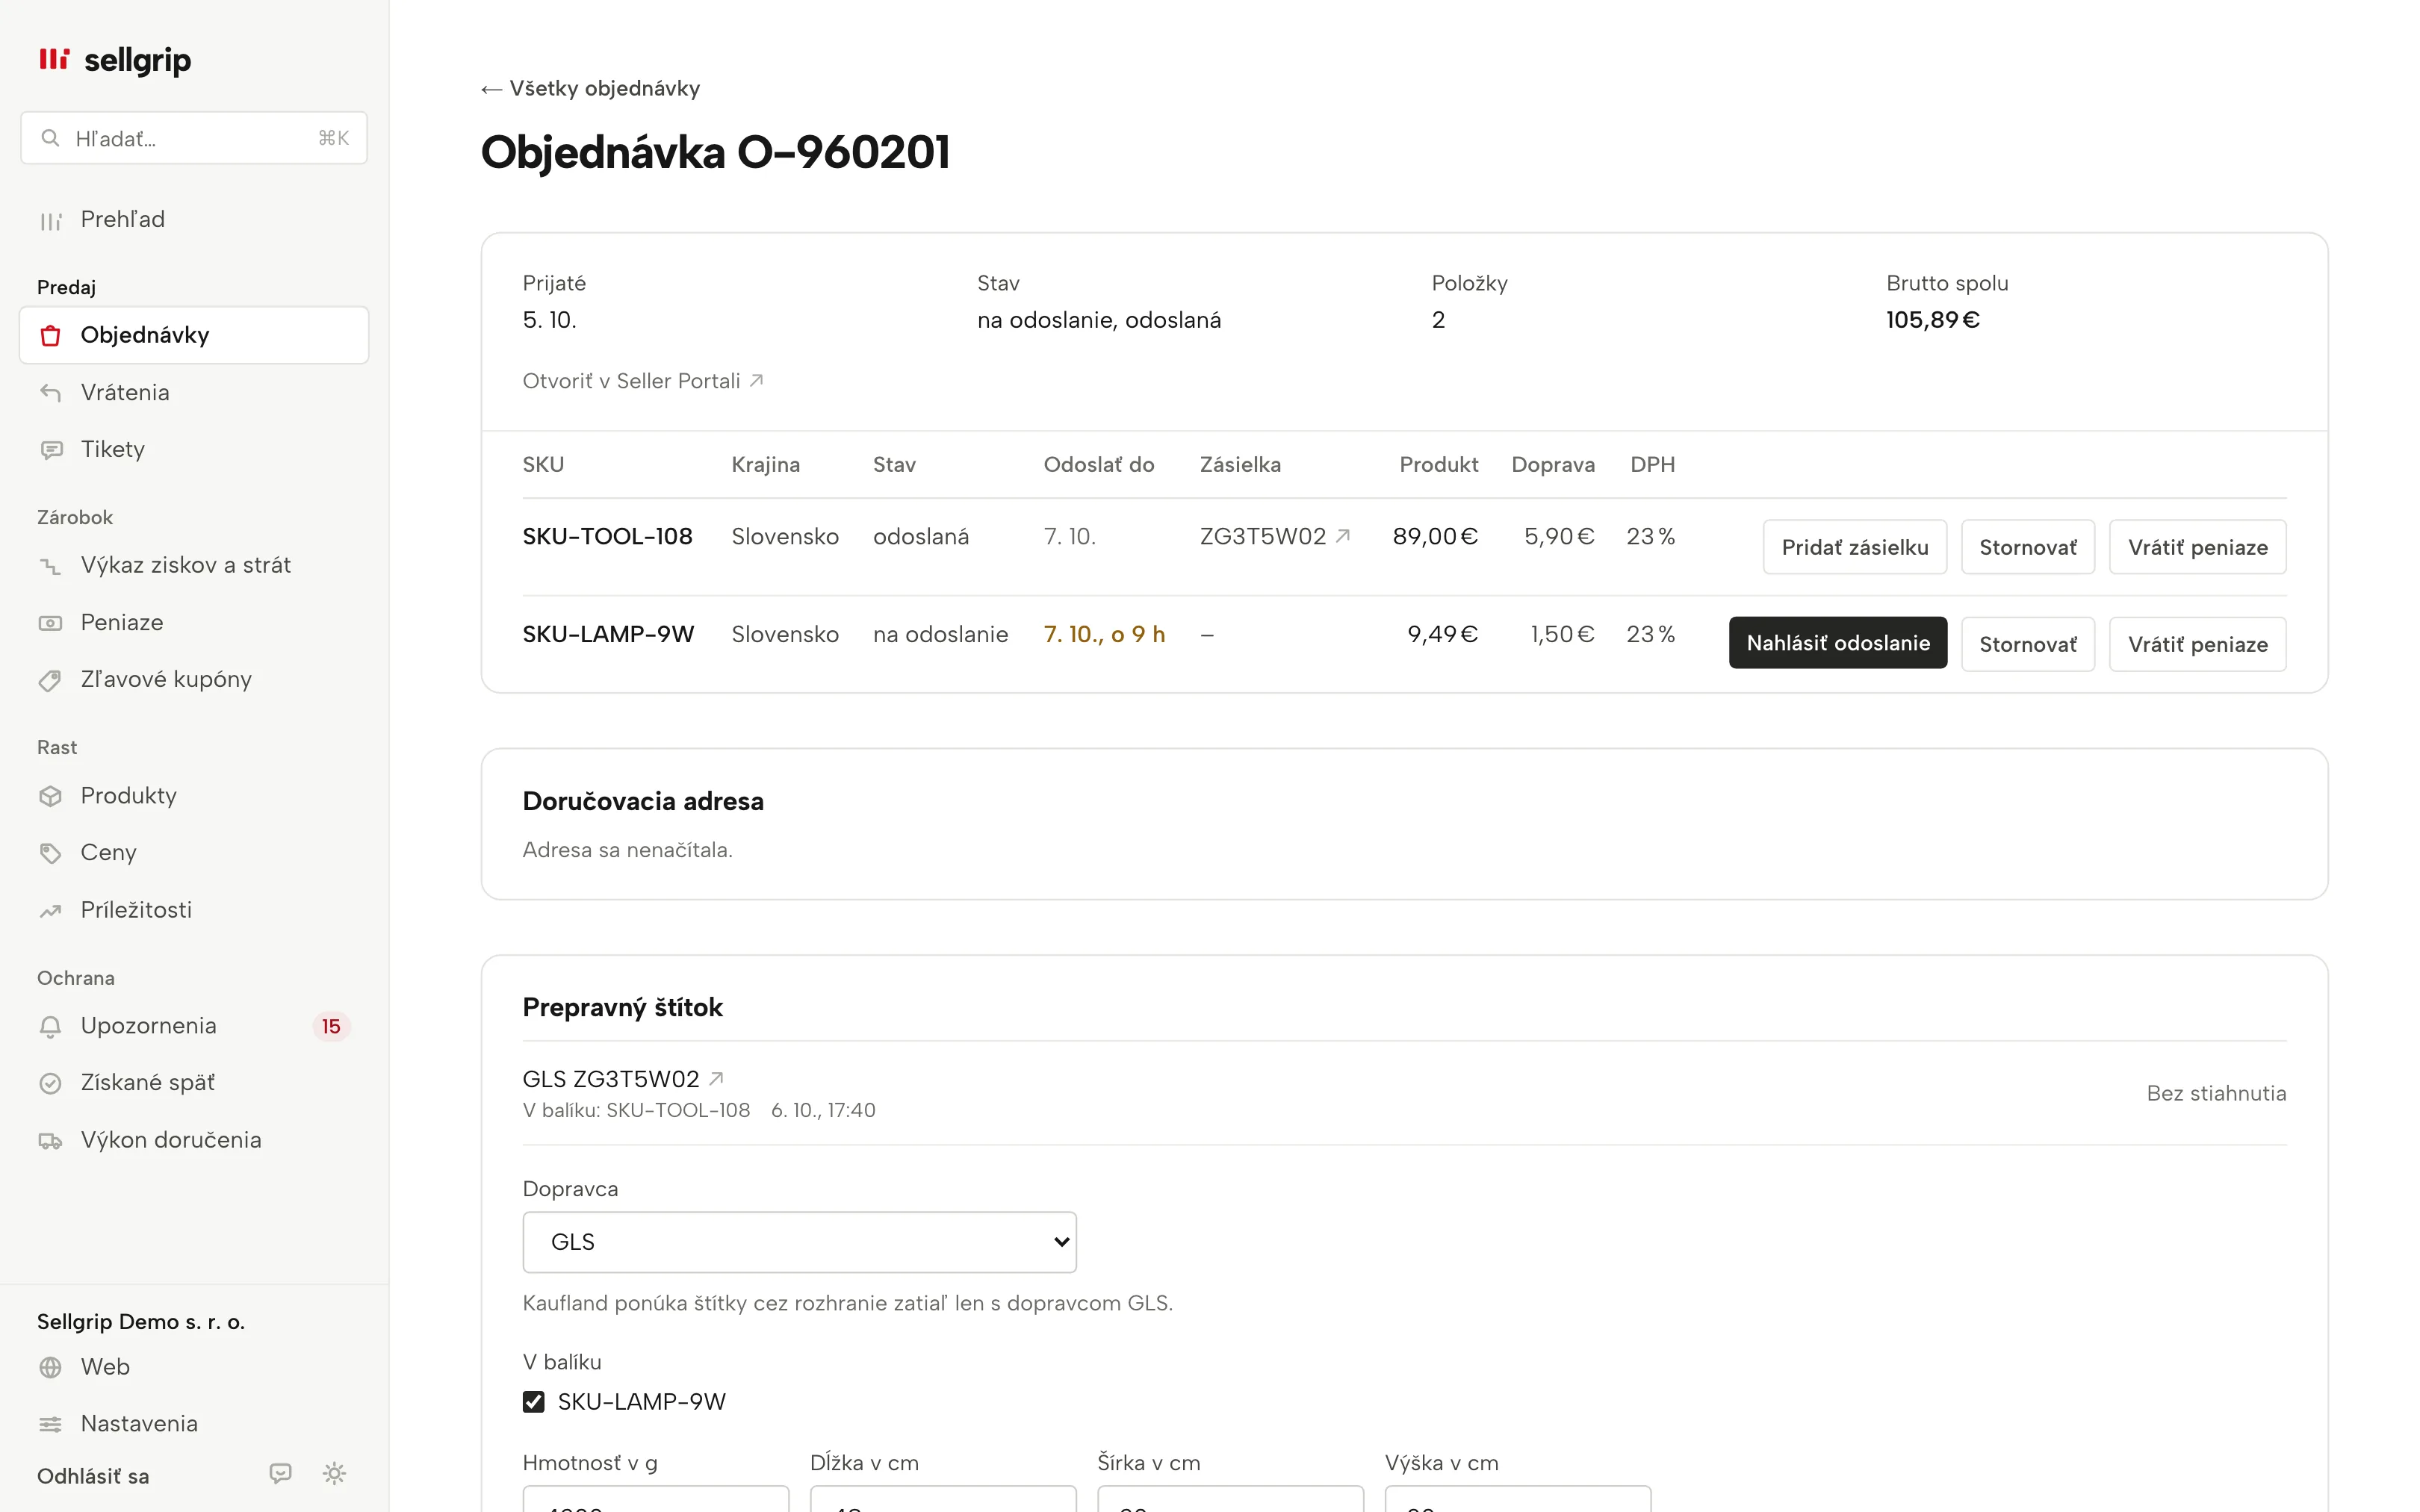Open Otvoriť v Seller Portali link
Screen dimensions: 2420x1512
(x=643, y=381)
